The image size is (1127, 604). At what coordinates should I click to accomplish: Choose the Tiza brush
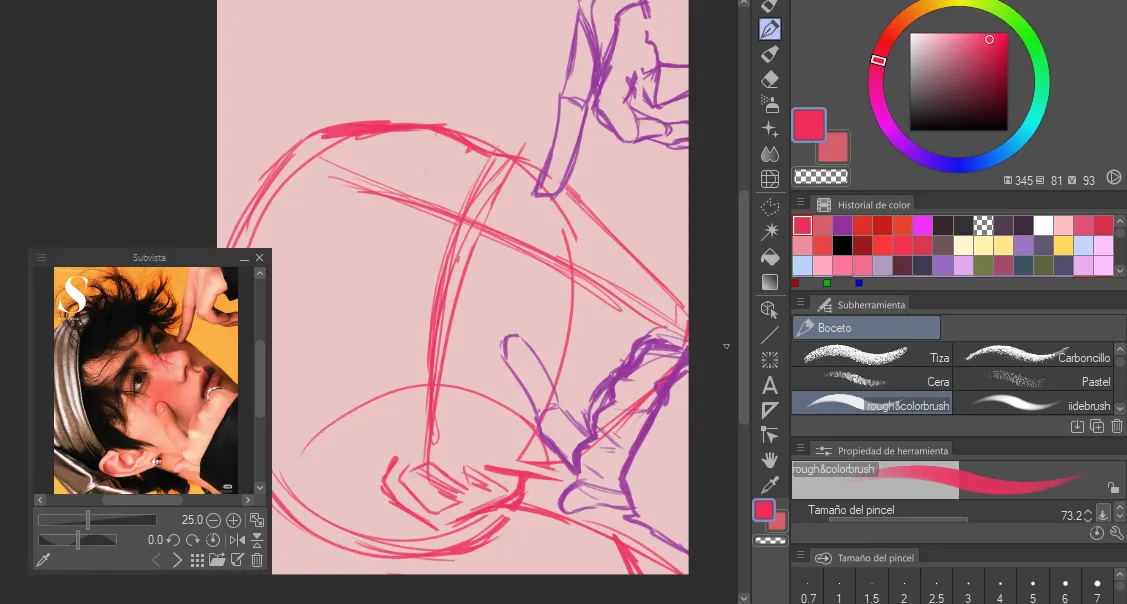click(872, 355)
